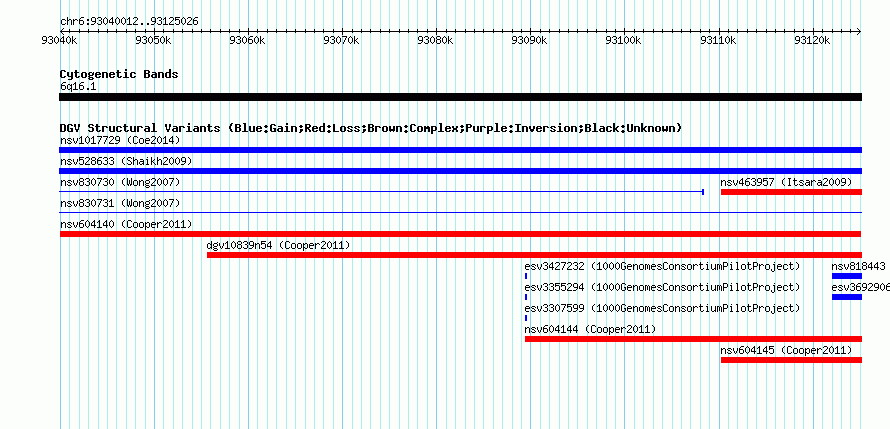
Task: Click the red loss bar under dgv10839n54
Action: [534, 255]
